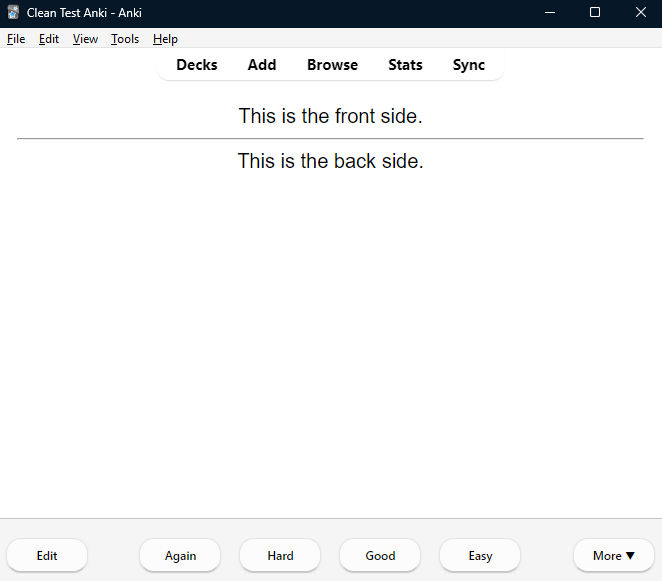Open the View menu
Screen dimensions: 662x581
[x=85, y=39]
